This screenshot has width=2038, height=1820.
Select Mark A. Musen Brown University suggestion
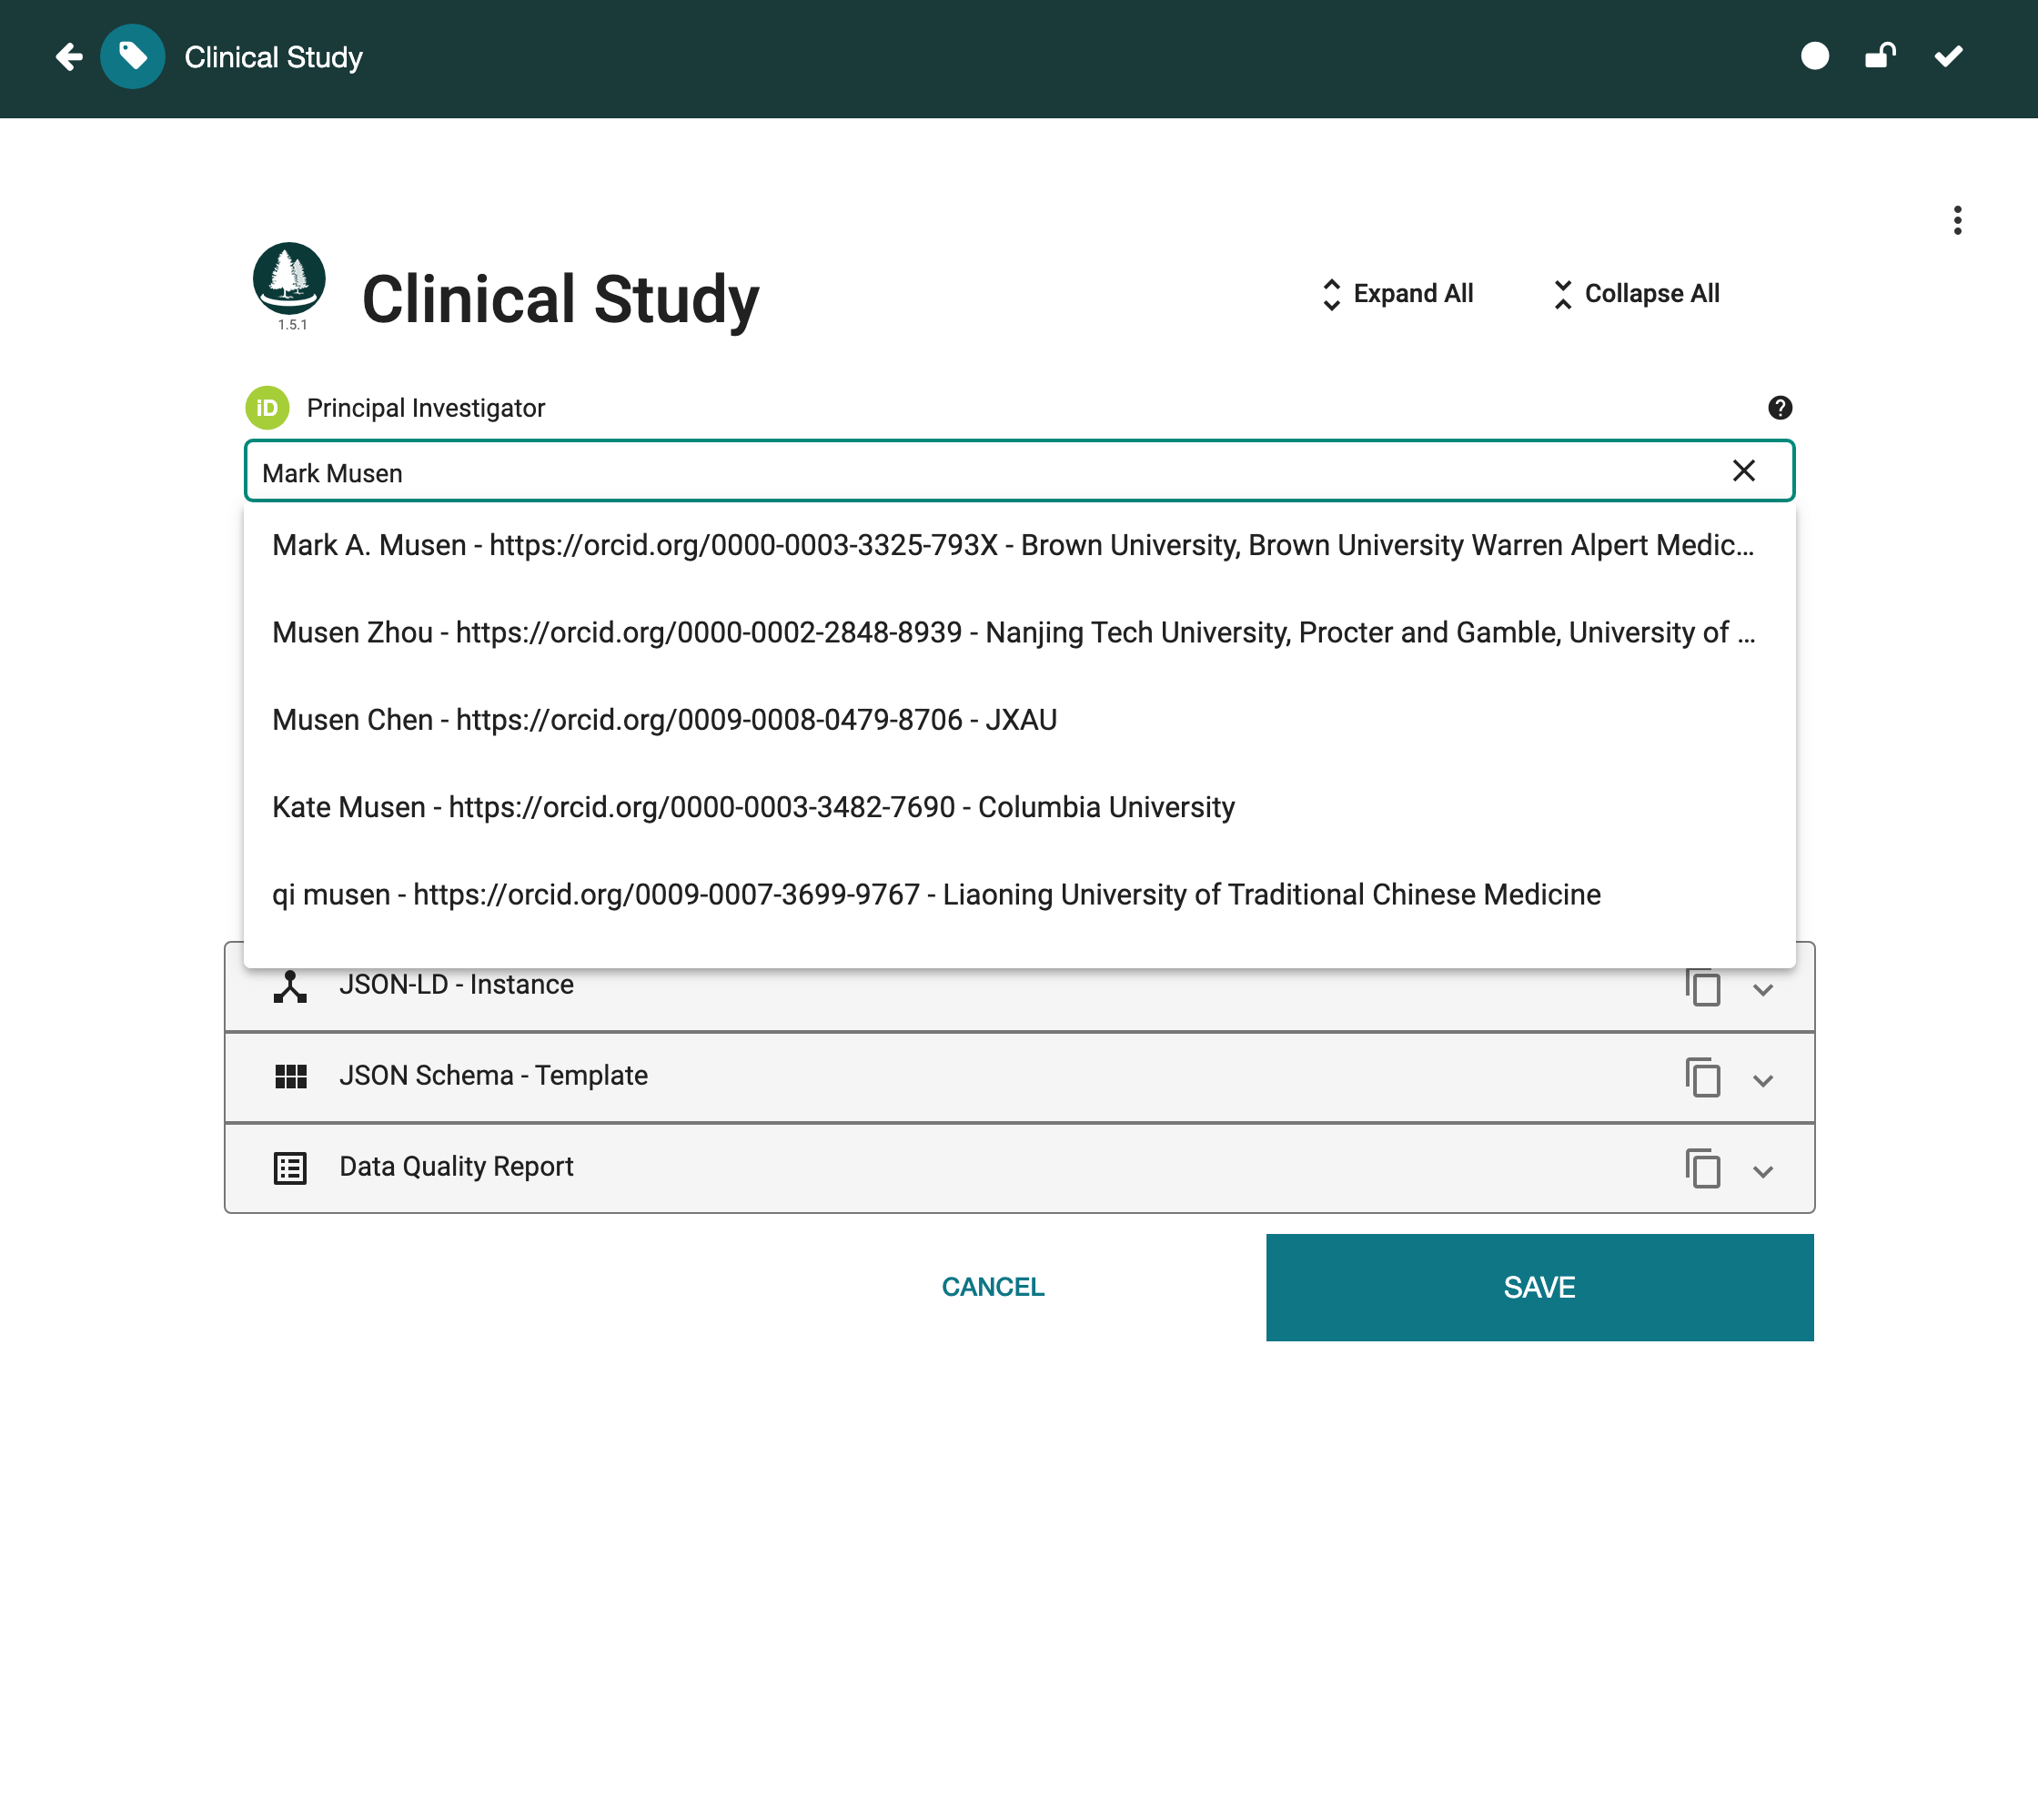(x=1019, y=545)
